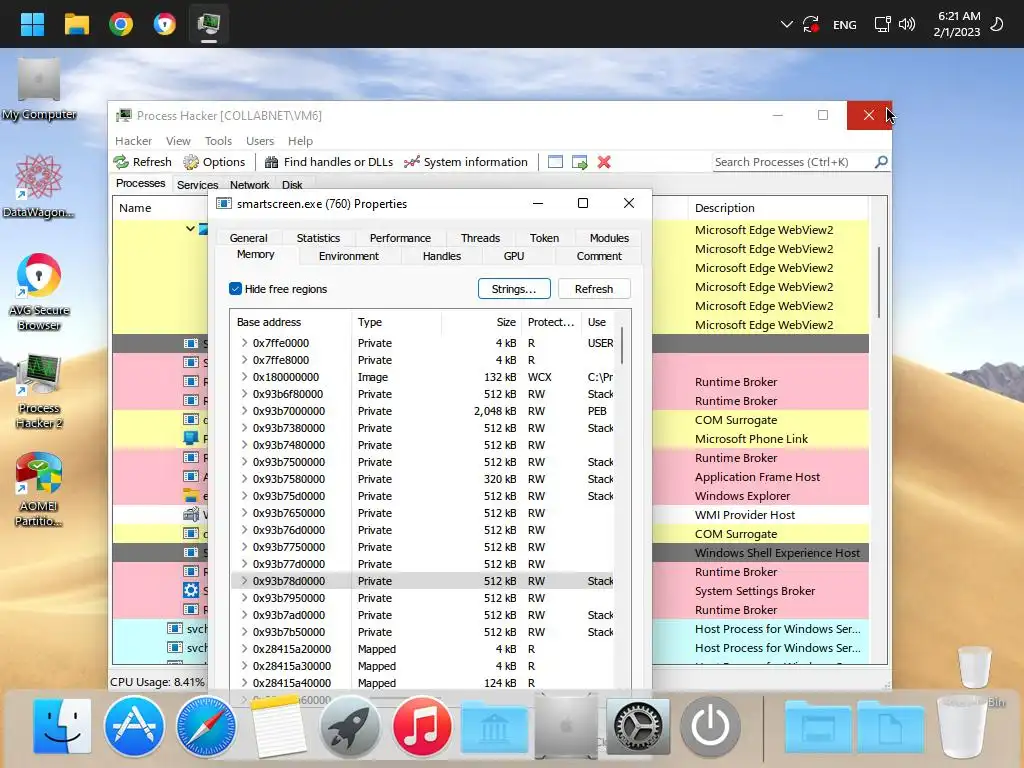Click find window and thread icon
The width and height of the screenshot is (1024, 768).
579,162
